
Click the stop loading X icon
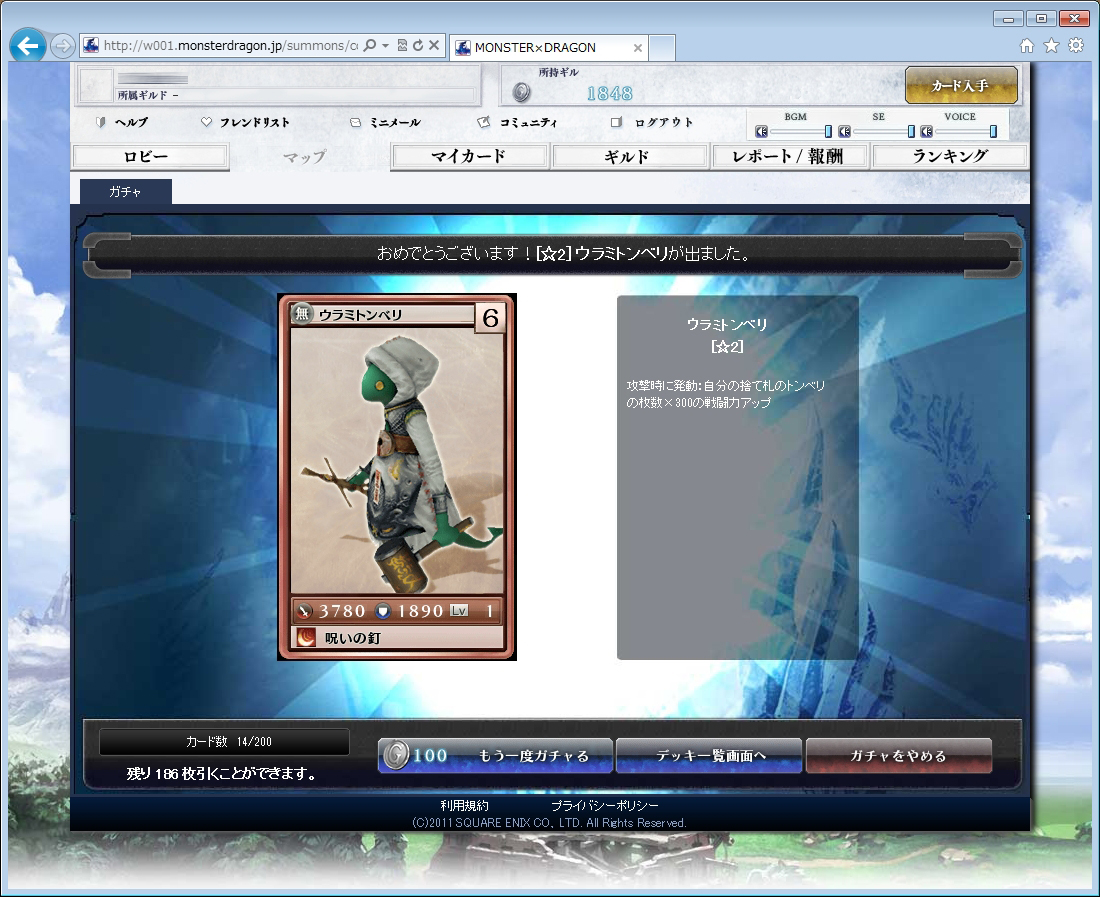click(434, 46)
